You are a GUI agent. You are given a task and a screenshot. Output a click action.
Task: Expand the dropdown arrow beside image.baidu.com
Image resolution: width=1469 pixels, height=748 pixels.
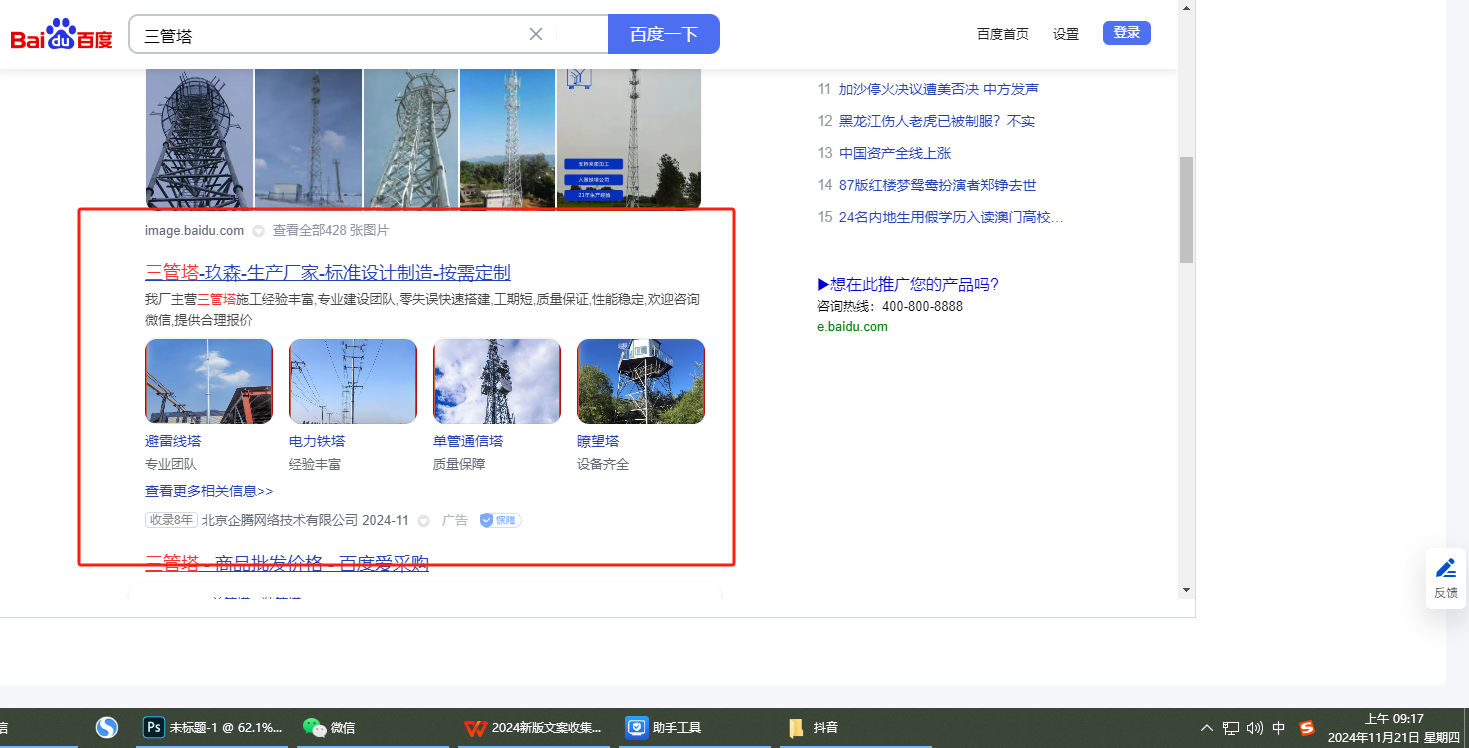click(x=258, y=231)
